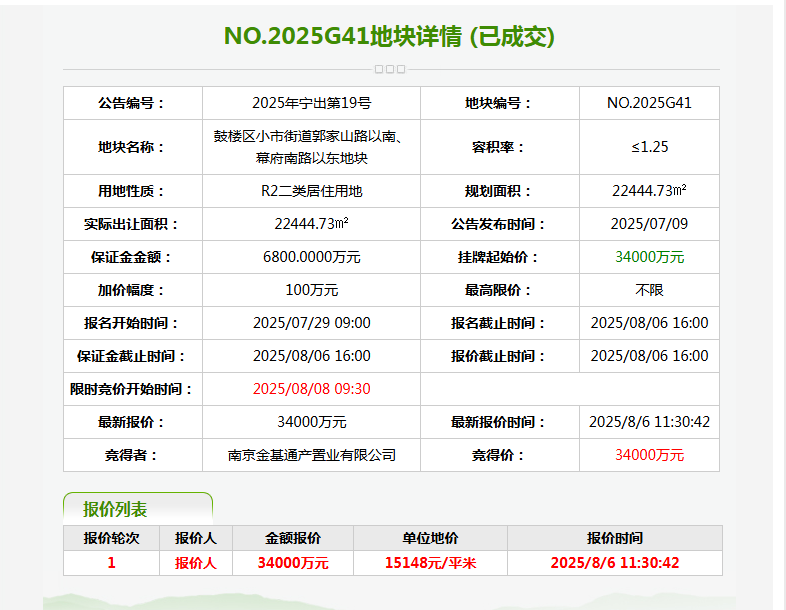Click the red bidding start time 2025/08/08 09:30
The width and height of the screenshot is (786, 610).
tap(311, 389)
